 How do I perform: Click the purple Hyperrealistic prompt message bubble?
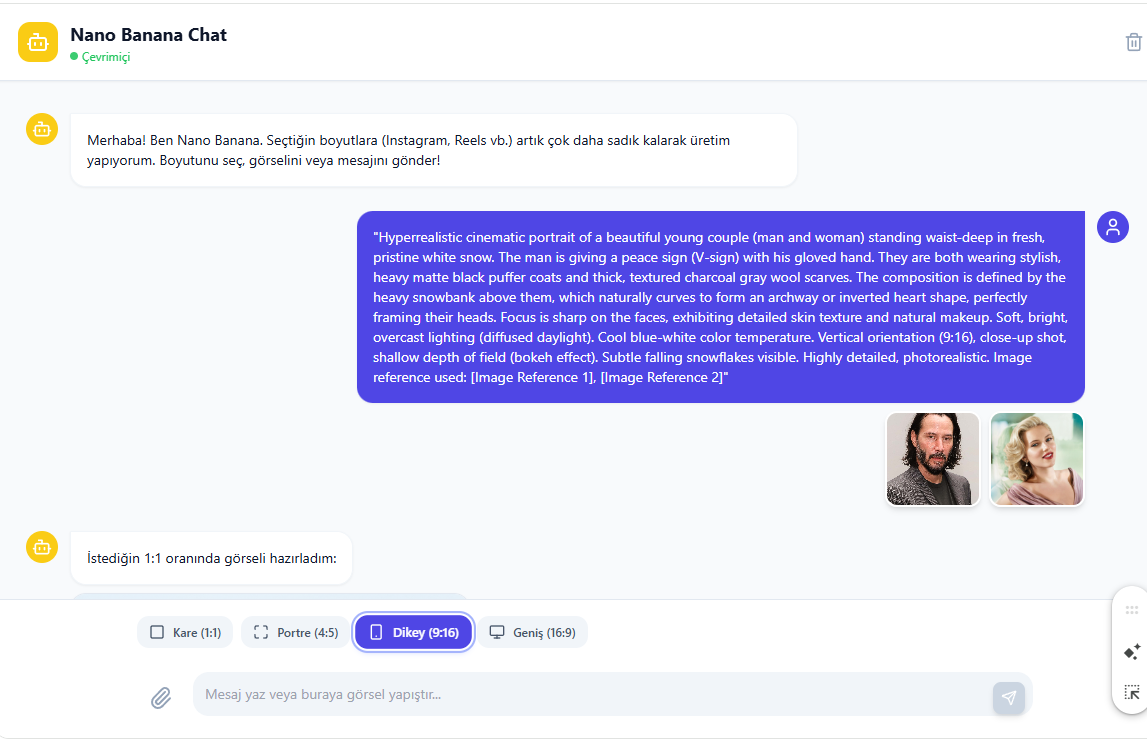tap(721, 307)
